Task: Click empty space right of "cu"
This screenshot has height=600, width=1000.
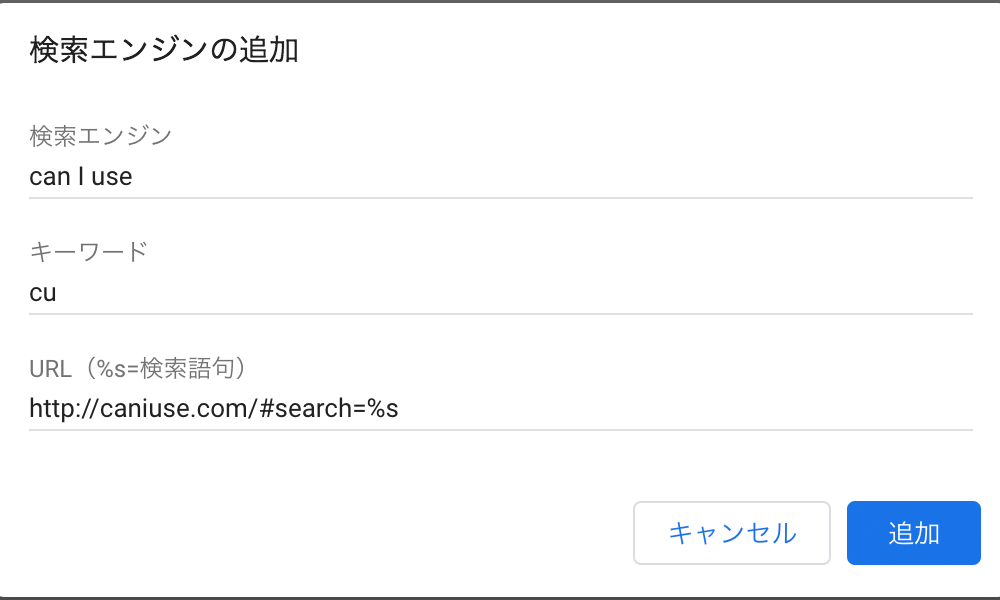Action: coord(500,293)
